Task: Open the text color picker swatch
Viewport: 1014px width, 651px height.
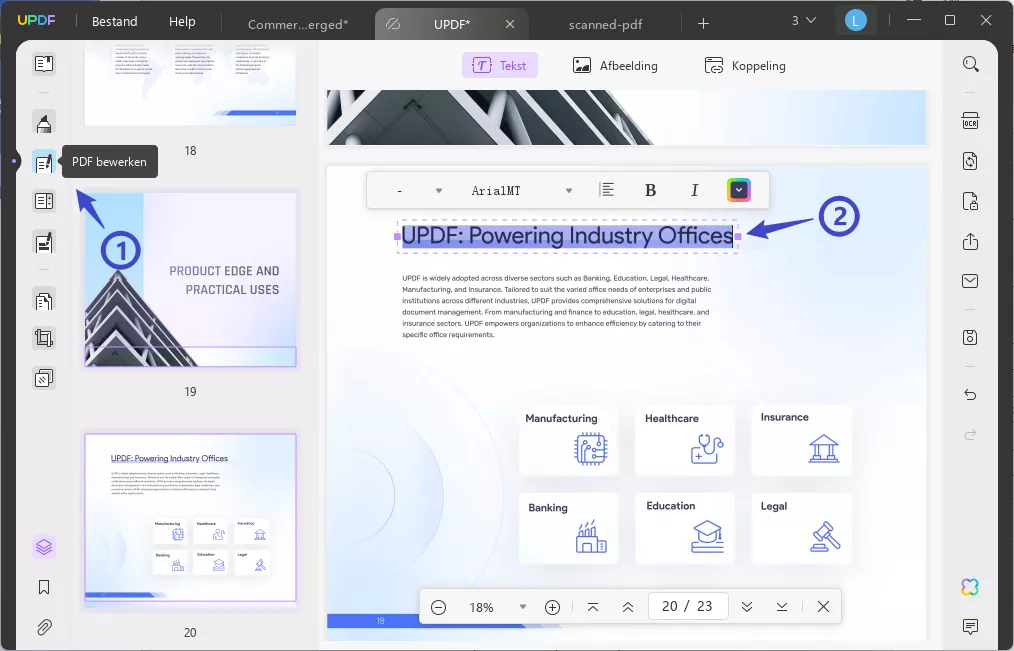Action: 739,190
